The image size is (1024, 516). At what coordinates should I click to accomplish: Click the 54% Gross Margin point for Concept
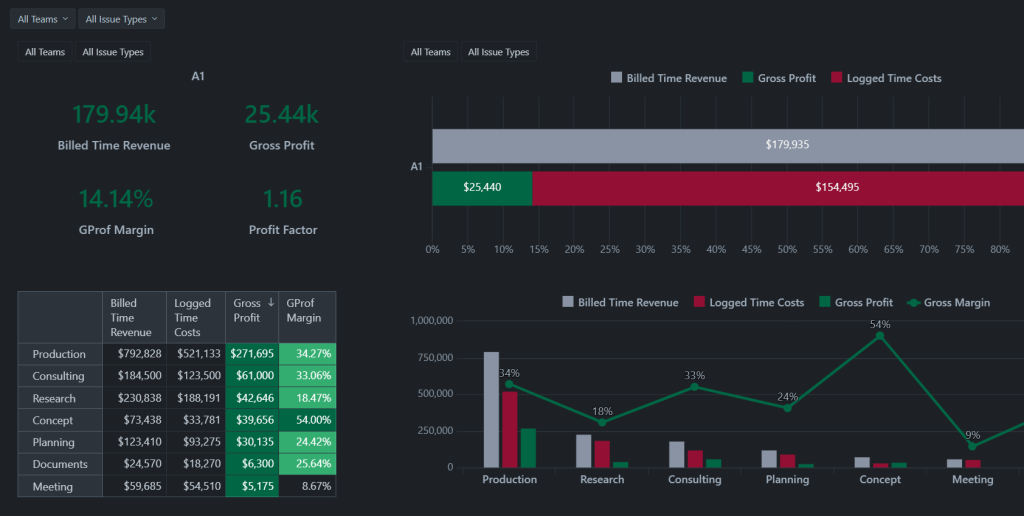pyautogui.click(x=880, y=336)
